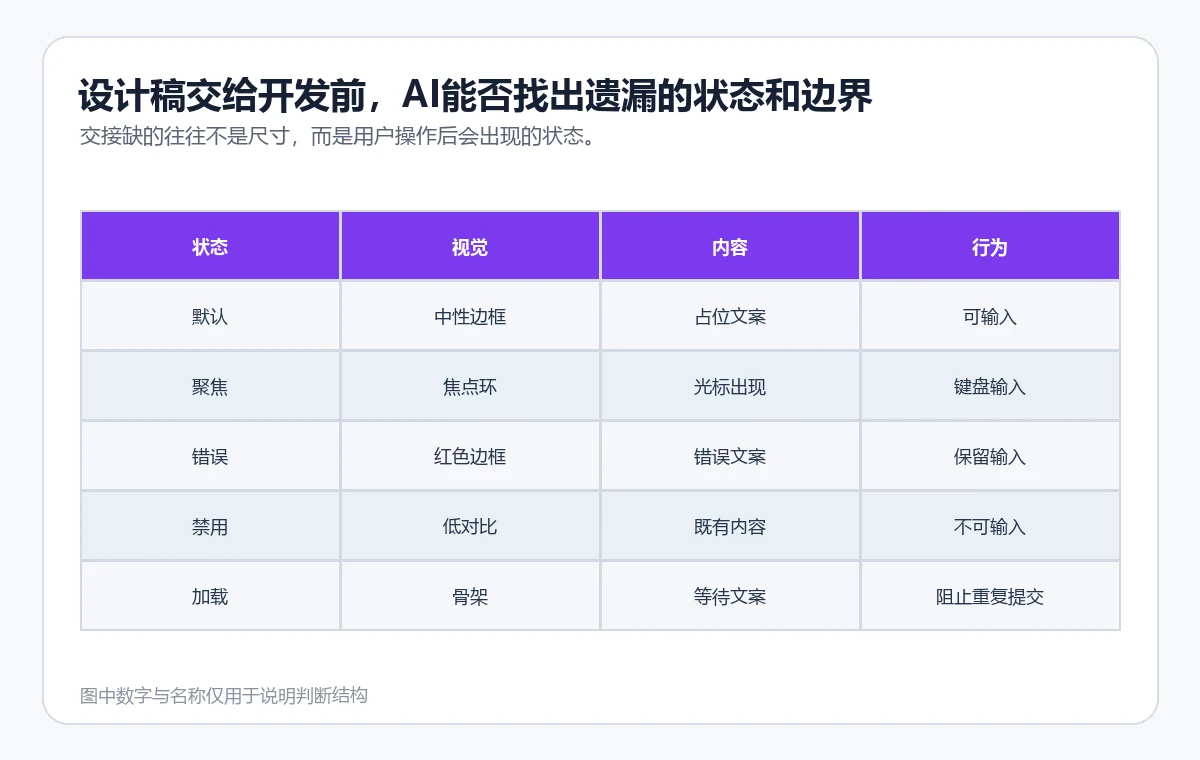Screen dimensions: 1200x760
Task: Click the 加载 state cell
Action: [210, 596]
